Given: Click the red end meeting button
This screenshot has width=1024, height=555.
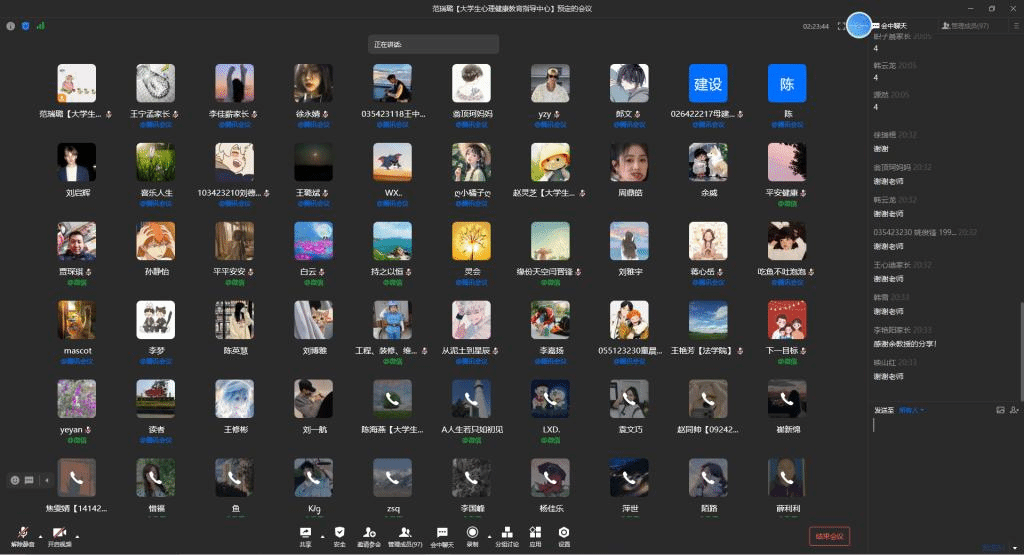Looking at the screenshot, I should [829, 536].
